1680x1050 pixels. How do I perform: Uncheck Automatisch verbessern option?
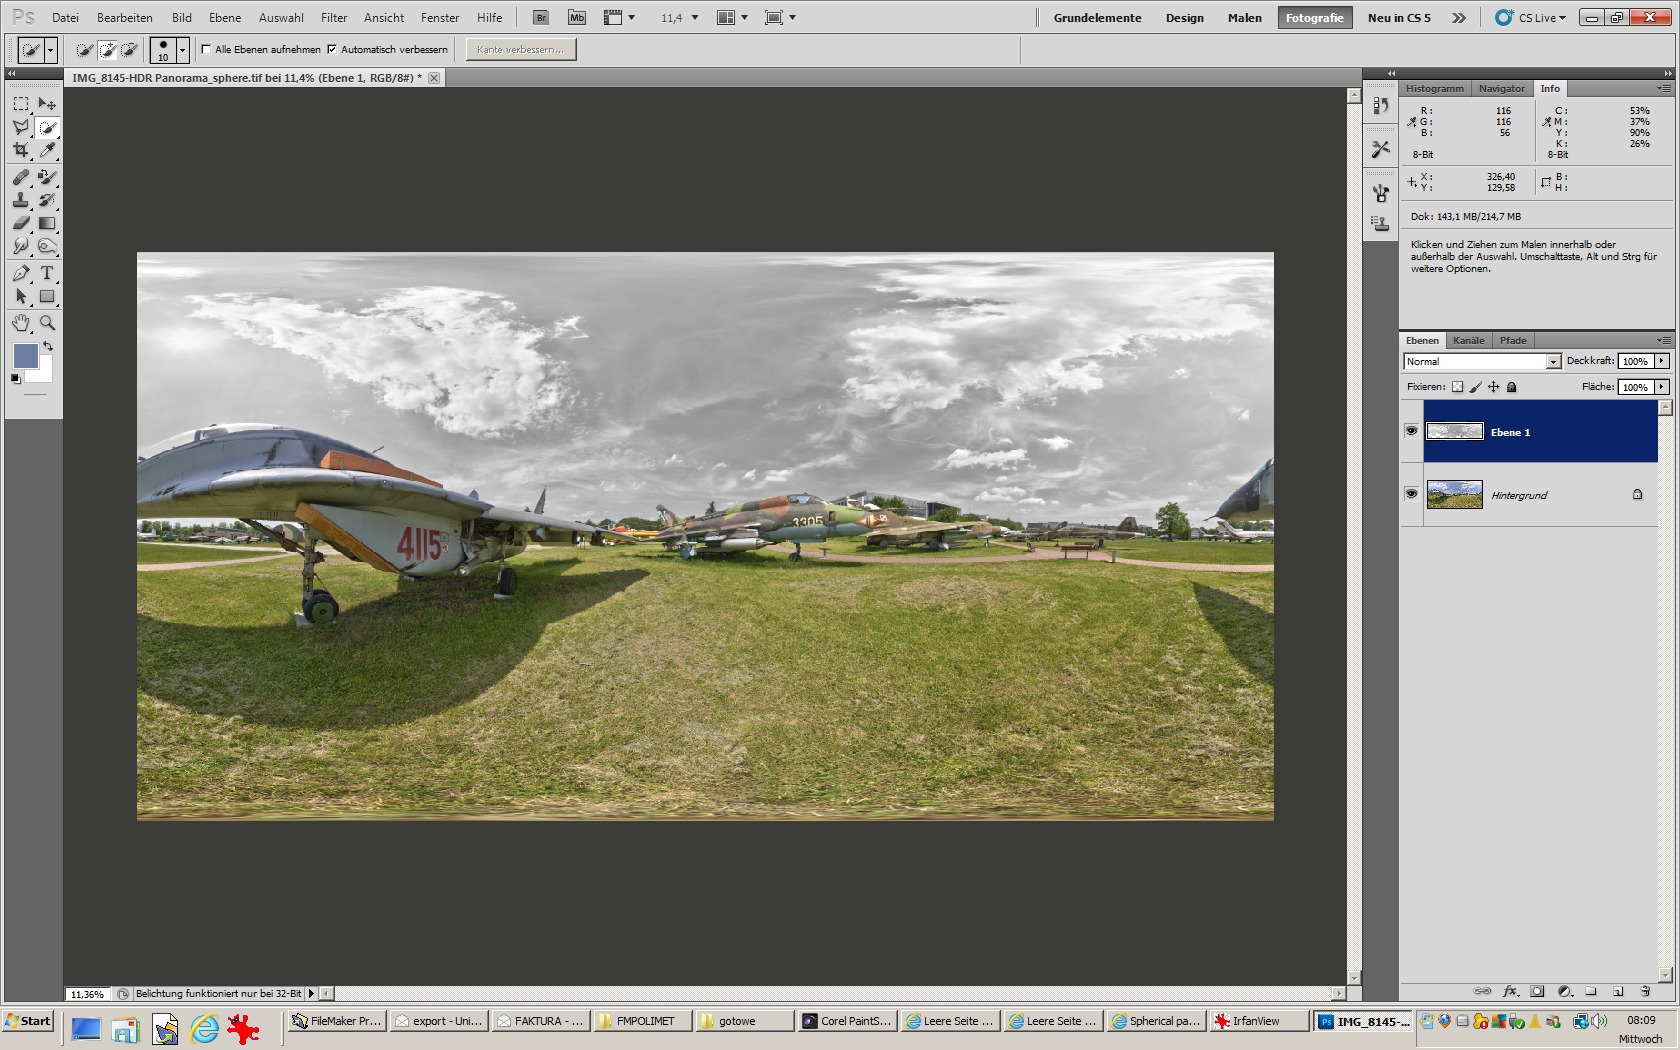[x=332, y=49]
